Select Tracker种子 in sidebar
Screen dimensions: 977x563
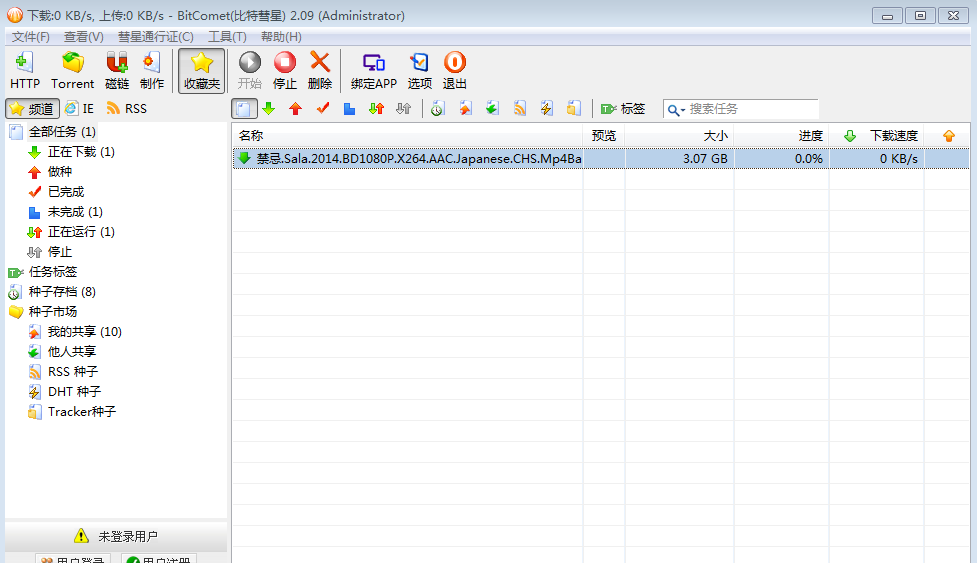(x=82, y=412)
